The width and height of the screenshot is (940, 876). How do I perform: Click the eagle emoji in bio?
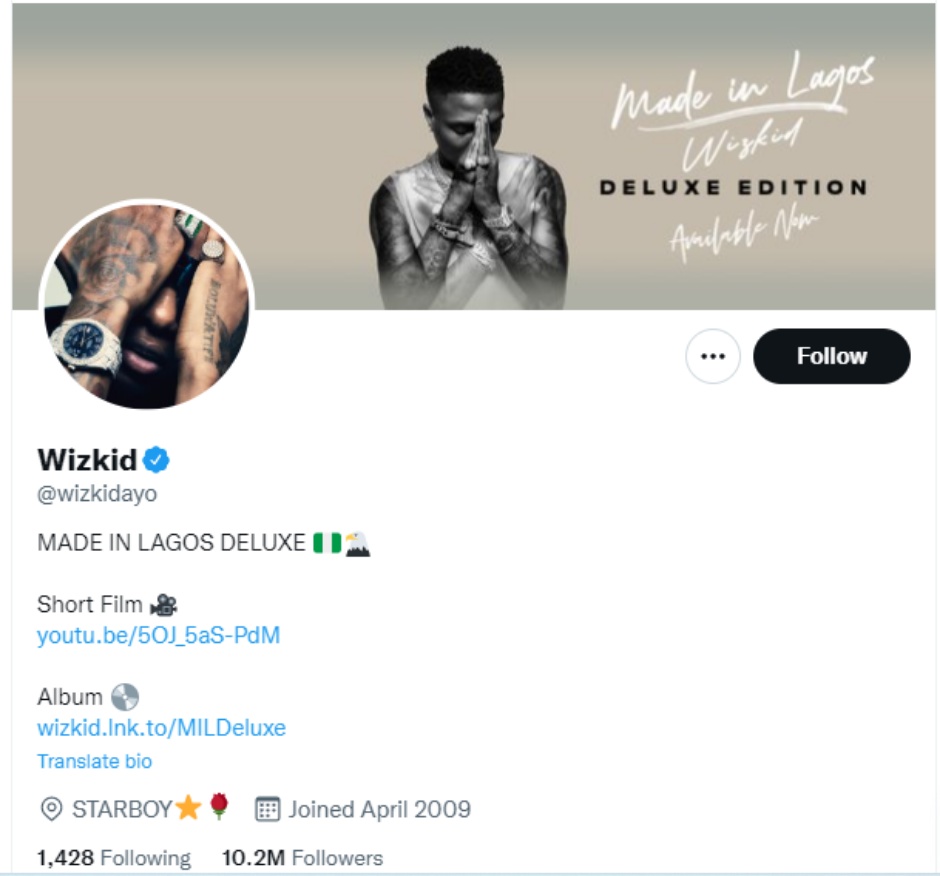357,544
